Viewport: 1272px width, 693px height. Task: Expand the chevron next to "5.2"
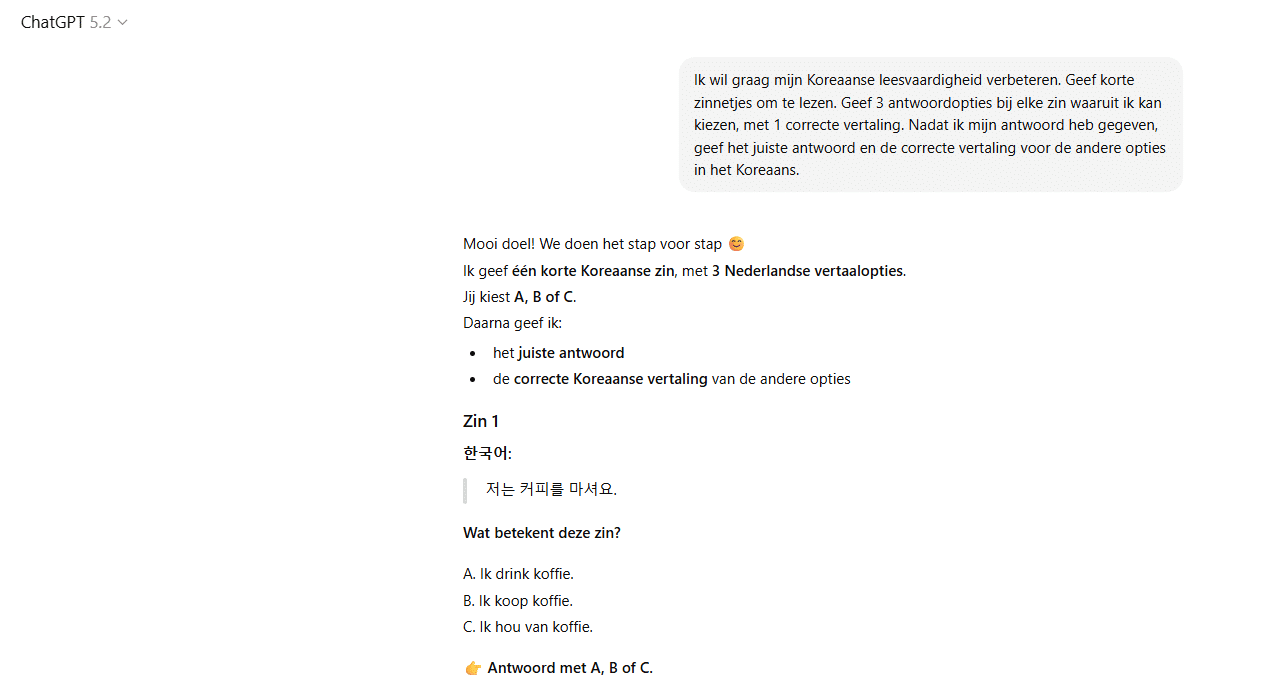122,22
